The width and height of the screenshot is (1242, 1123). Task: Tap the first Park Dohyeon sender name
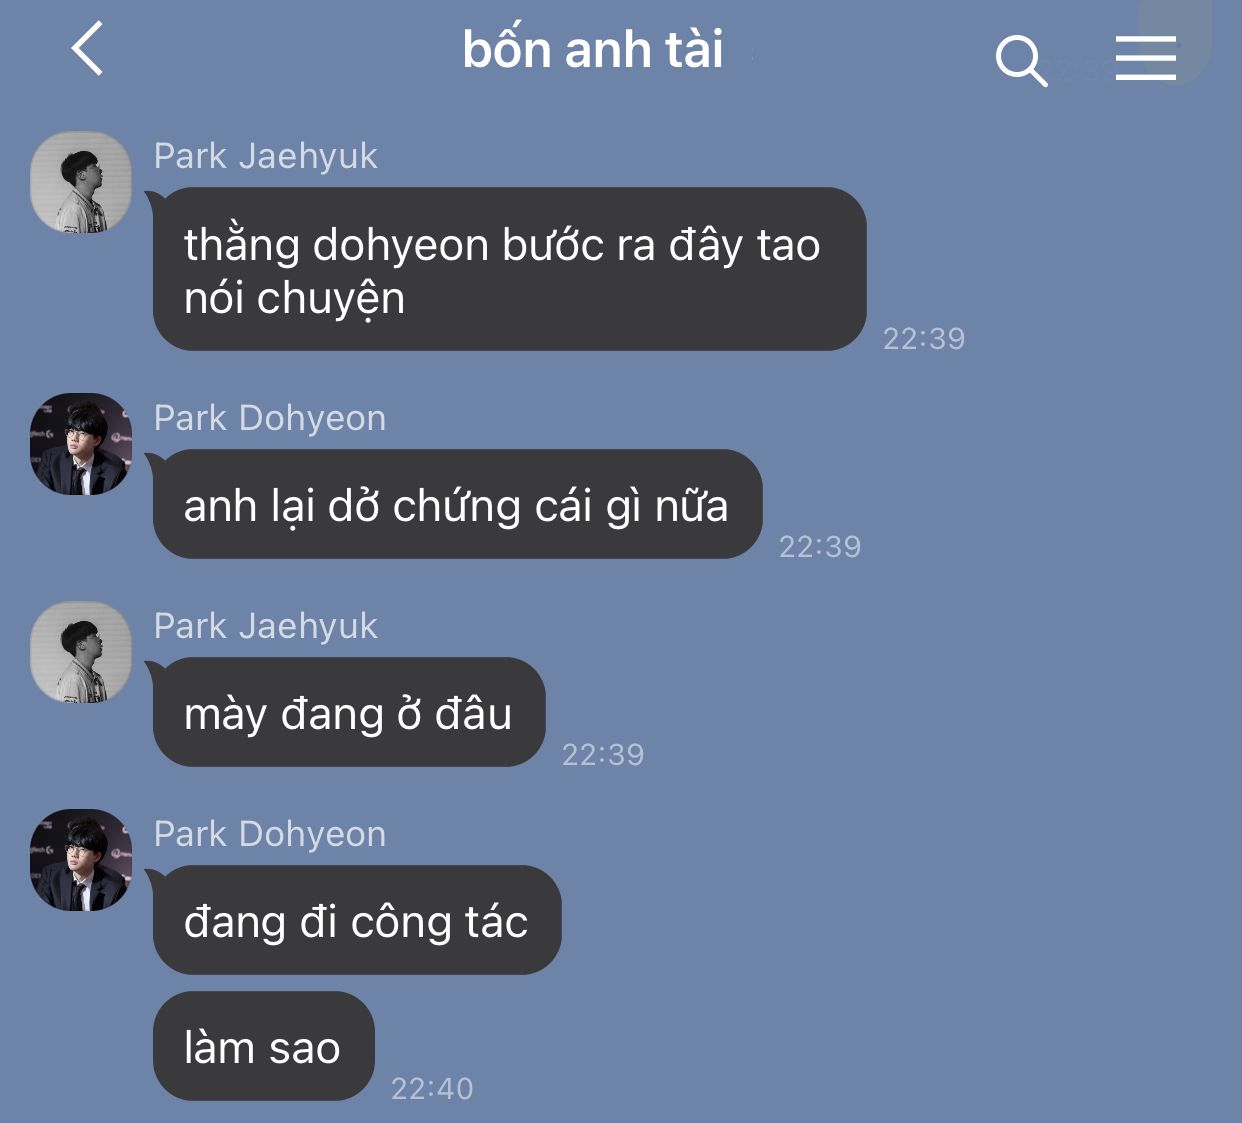270,418
